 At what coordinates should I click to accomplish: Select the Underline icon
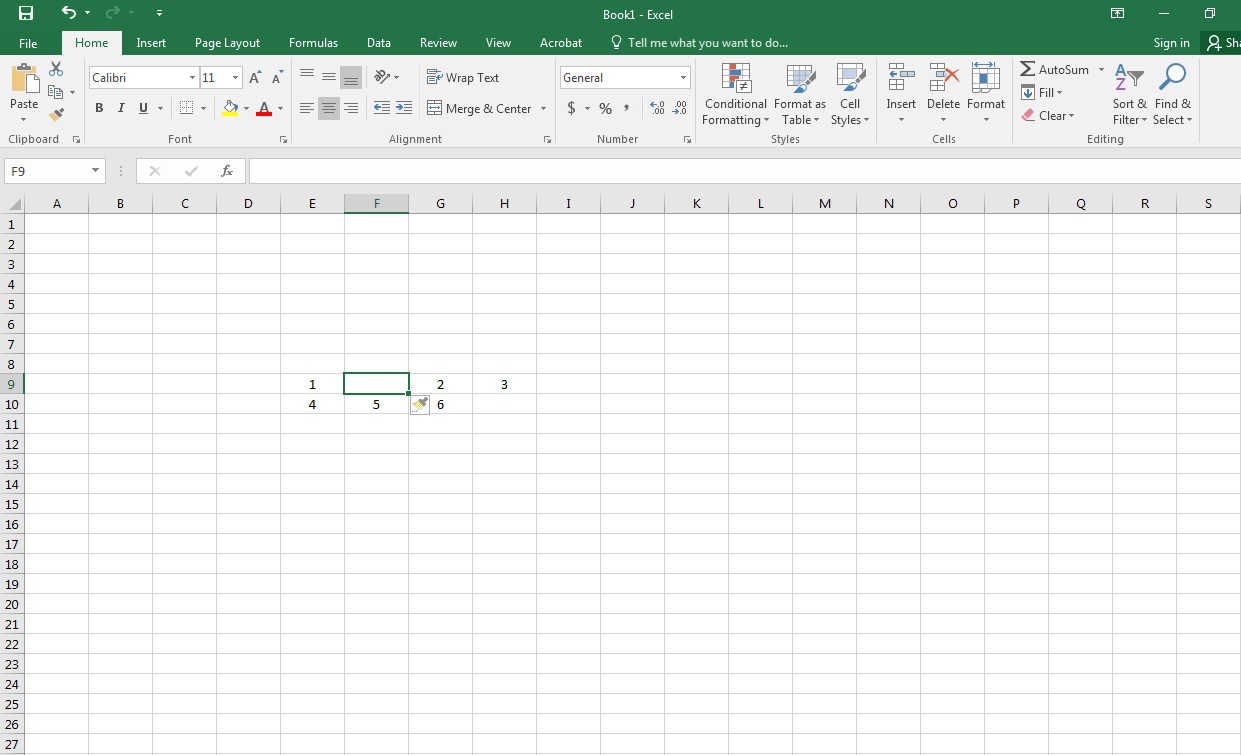[x=141, y=107]
